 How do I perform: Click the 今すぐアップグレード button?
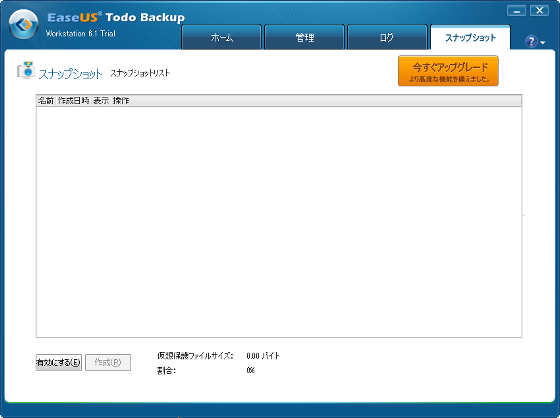(448, 71)
